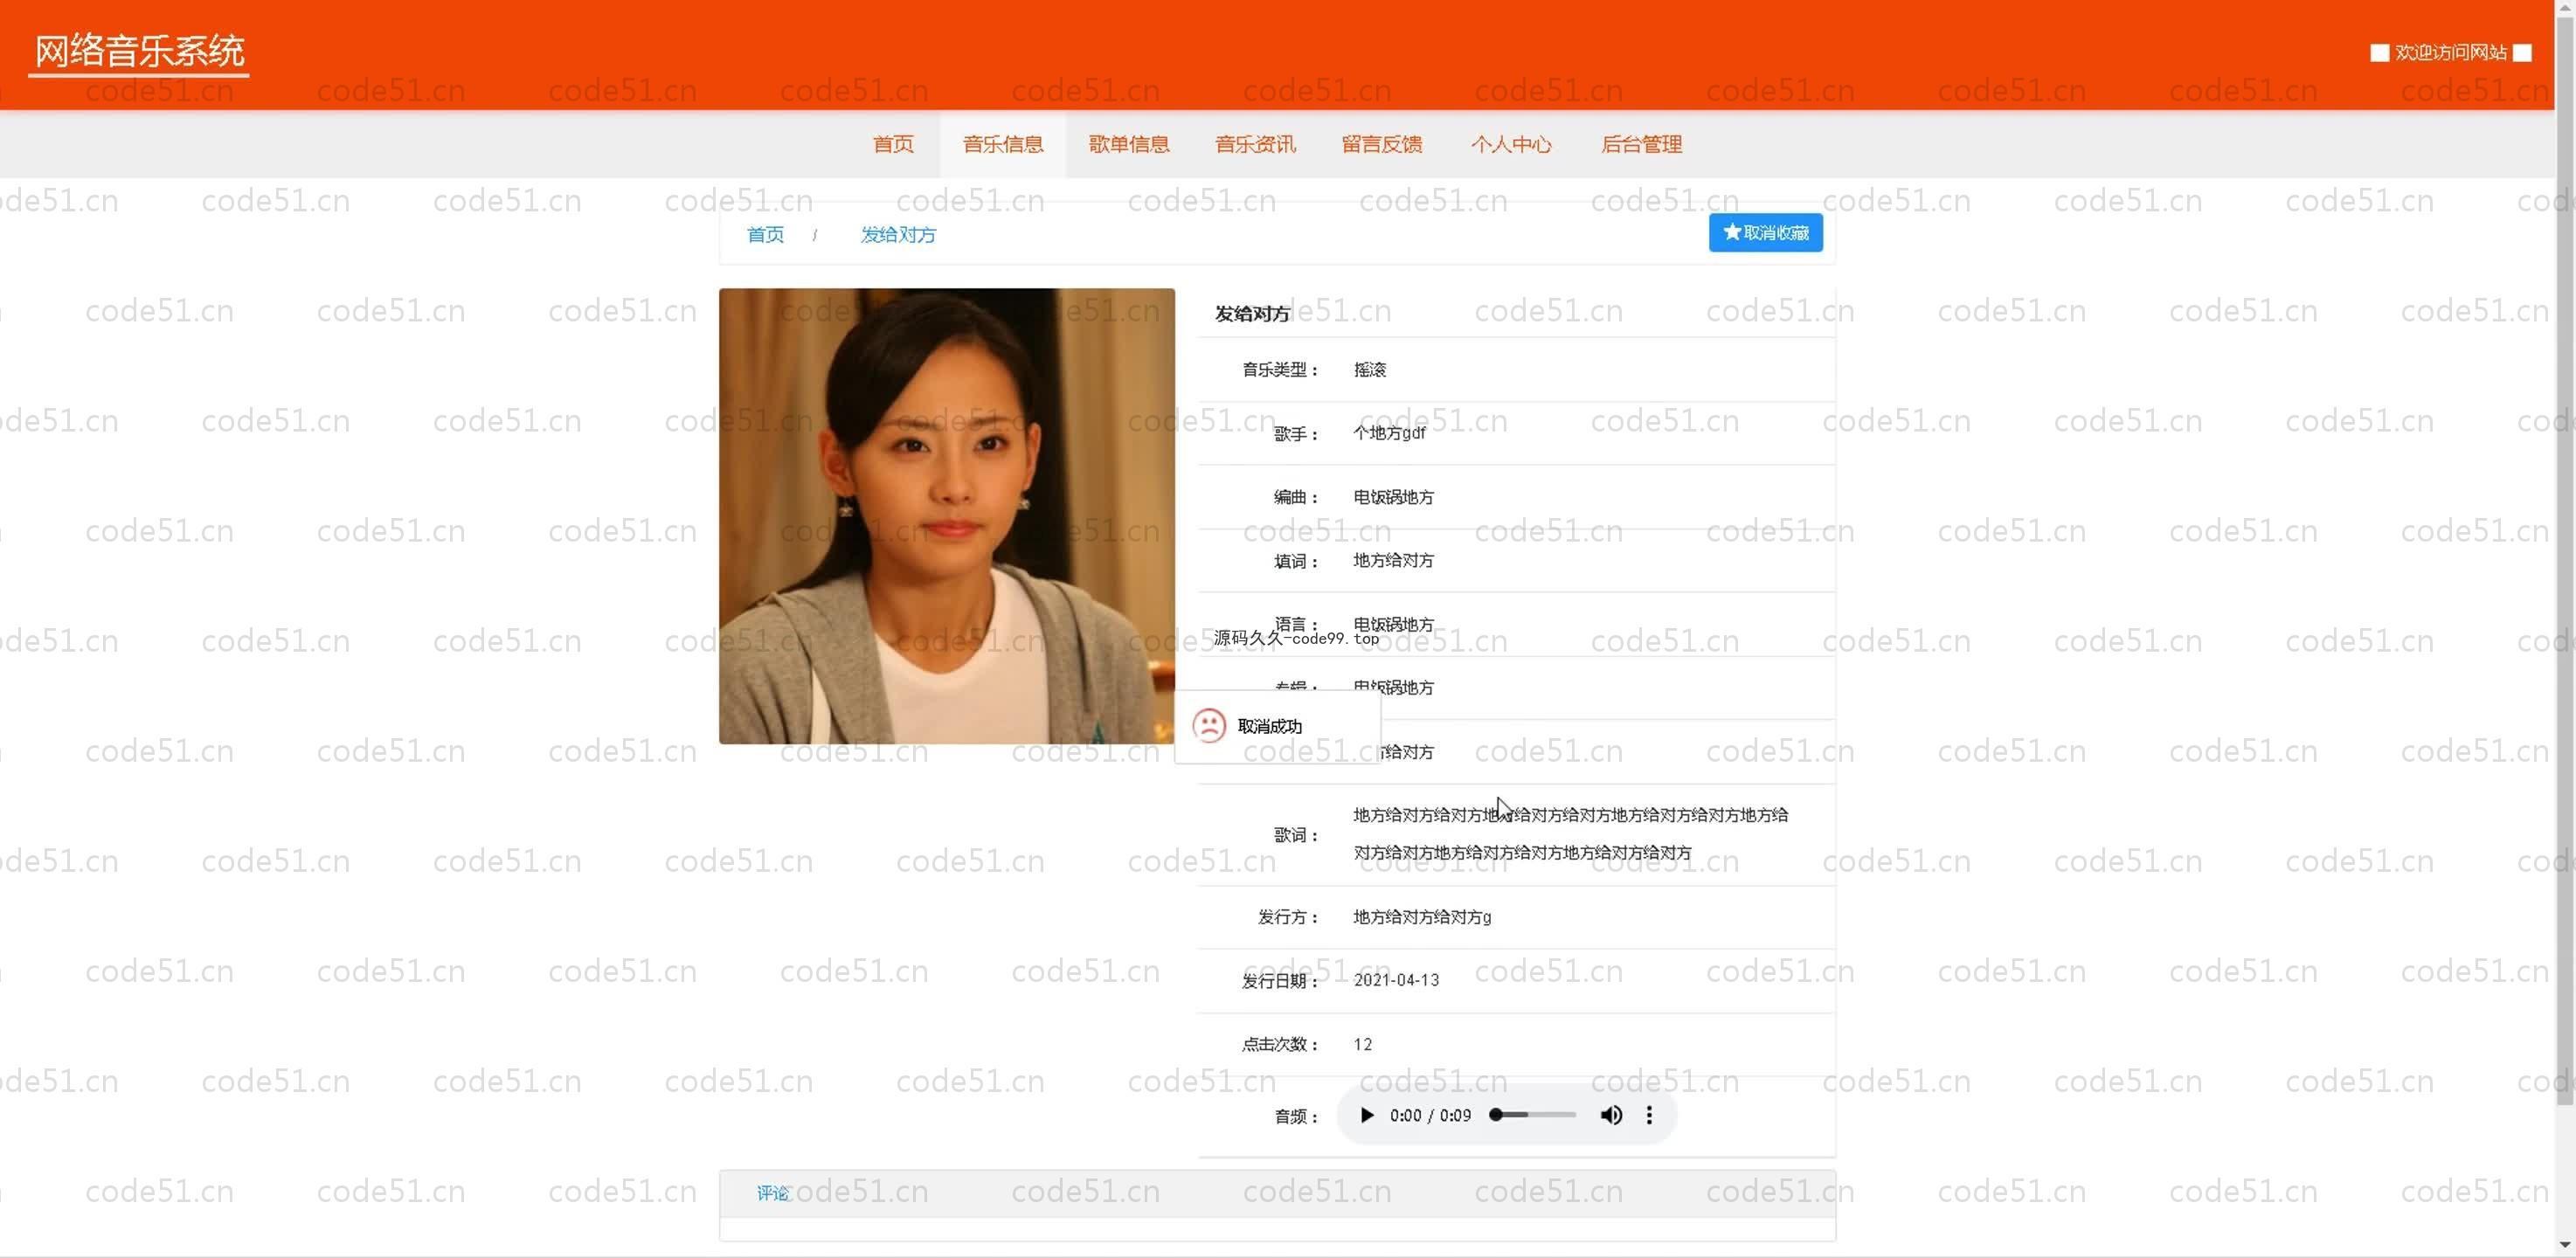Screen dimensions: 2576x1258
Task: Click the release date 2021-04-13
Action: [x=1396, y=980]
